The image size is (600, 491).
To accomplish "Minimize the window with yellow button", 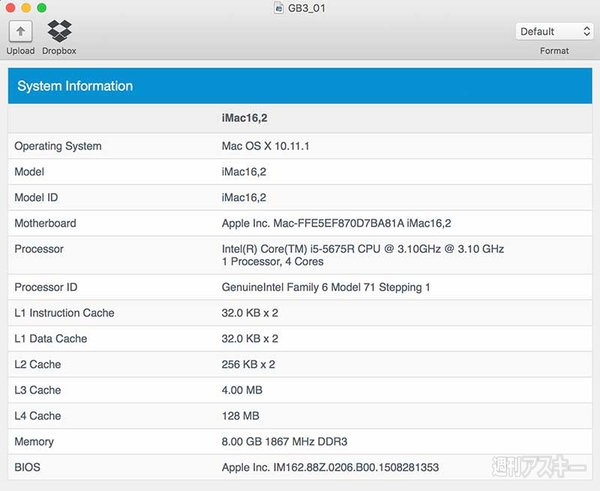I will pyautogui.click(x=26, y=8).
